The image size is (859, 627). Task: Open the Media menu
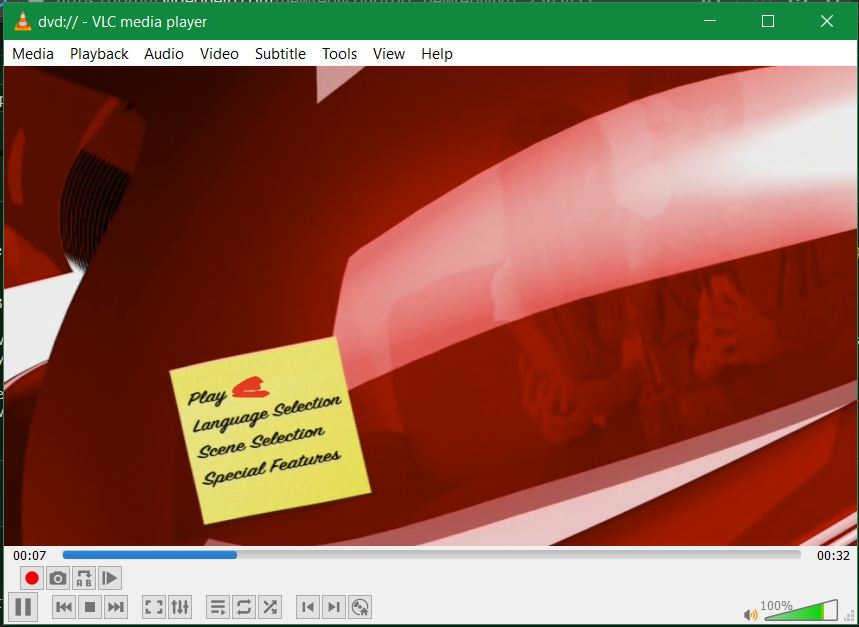point(33,54)
